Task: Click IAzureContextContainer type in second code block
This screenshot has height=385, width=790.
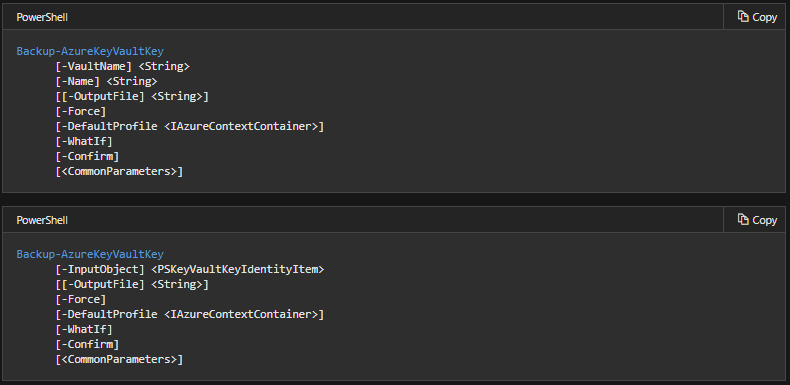Action: pos(244,314)
